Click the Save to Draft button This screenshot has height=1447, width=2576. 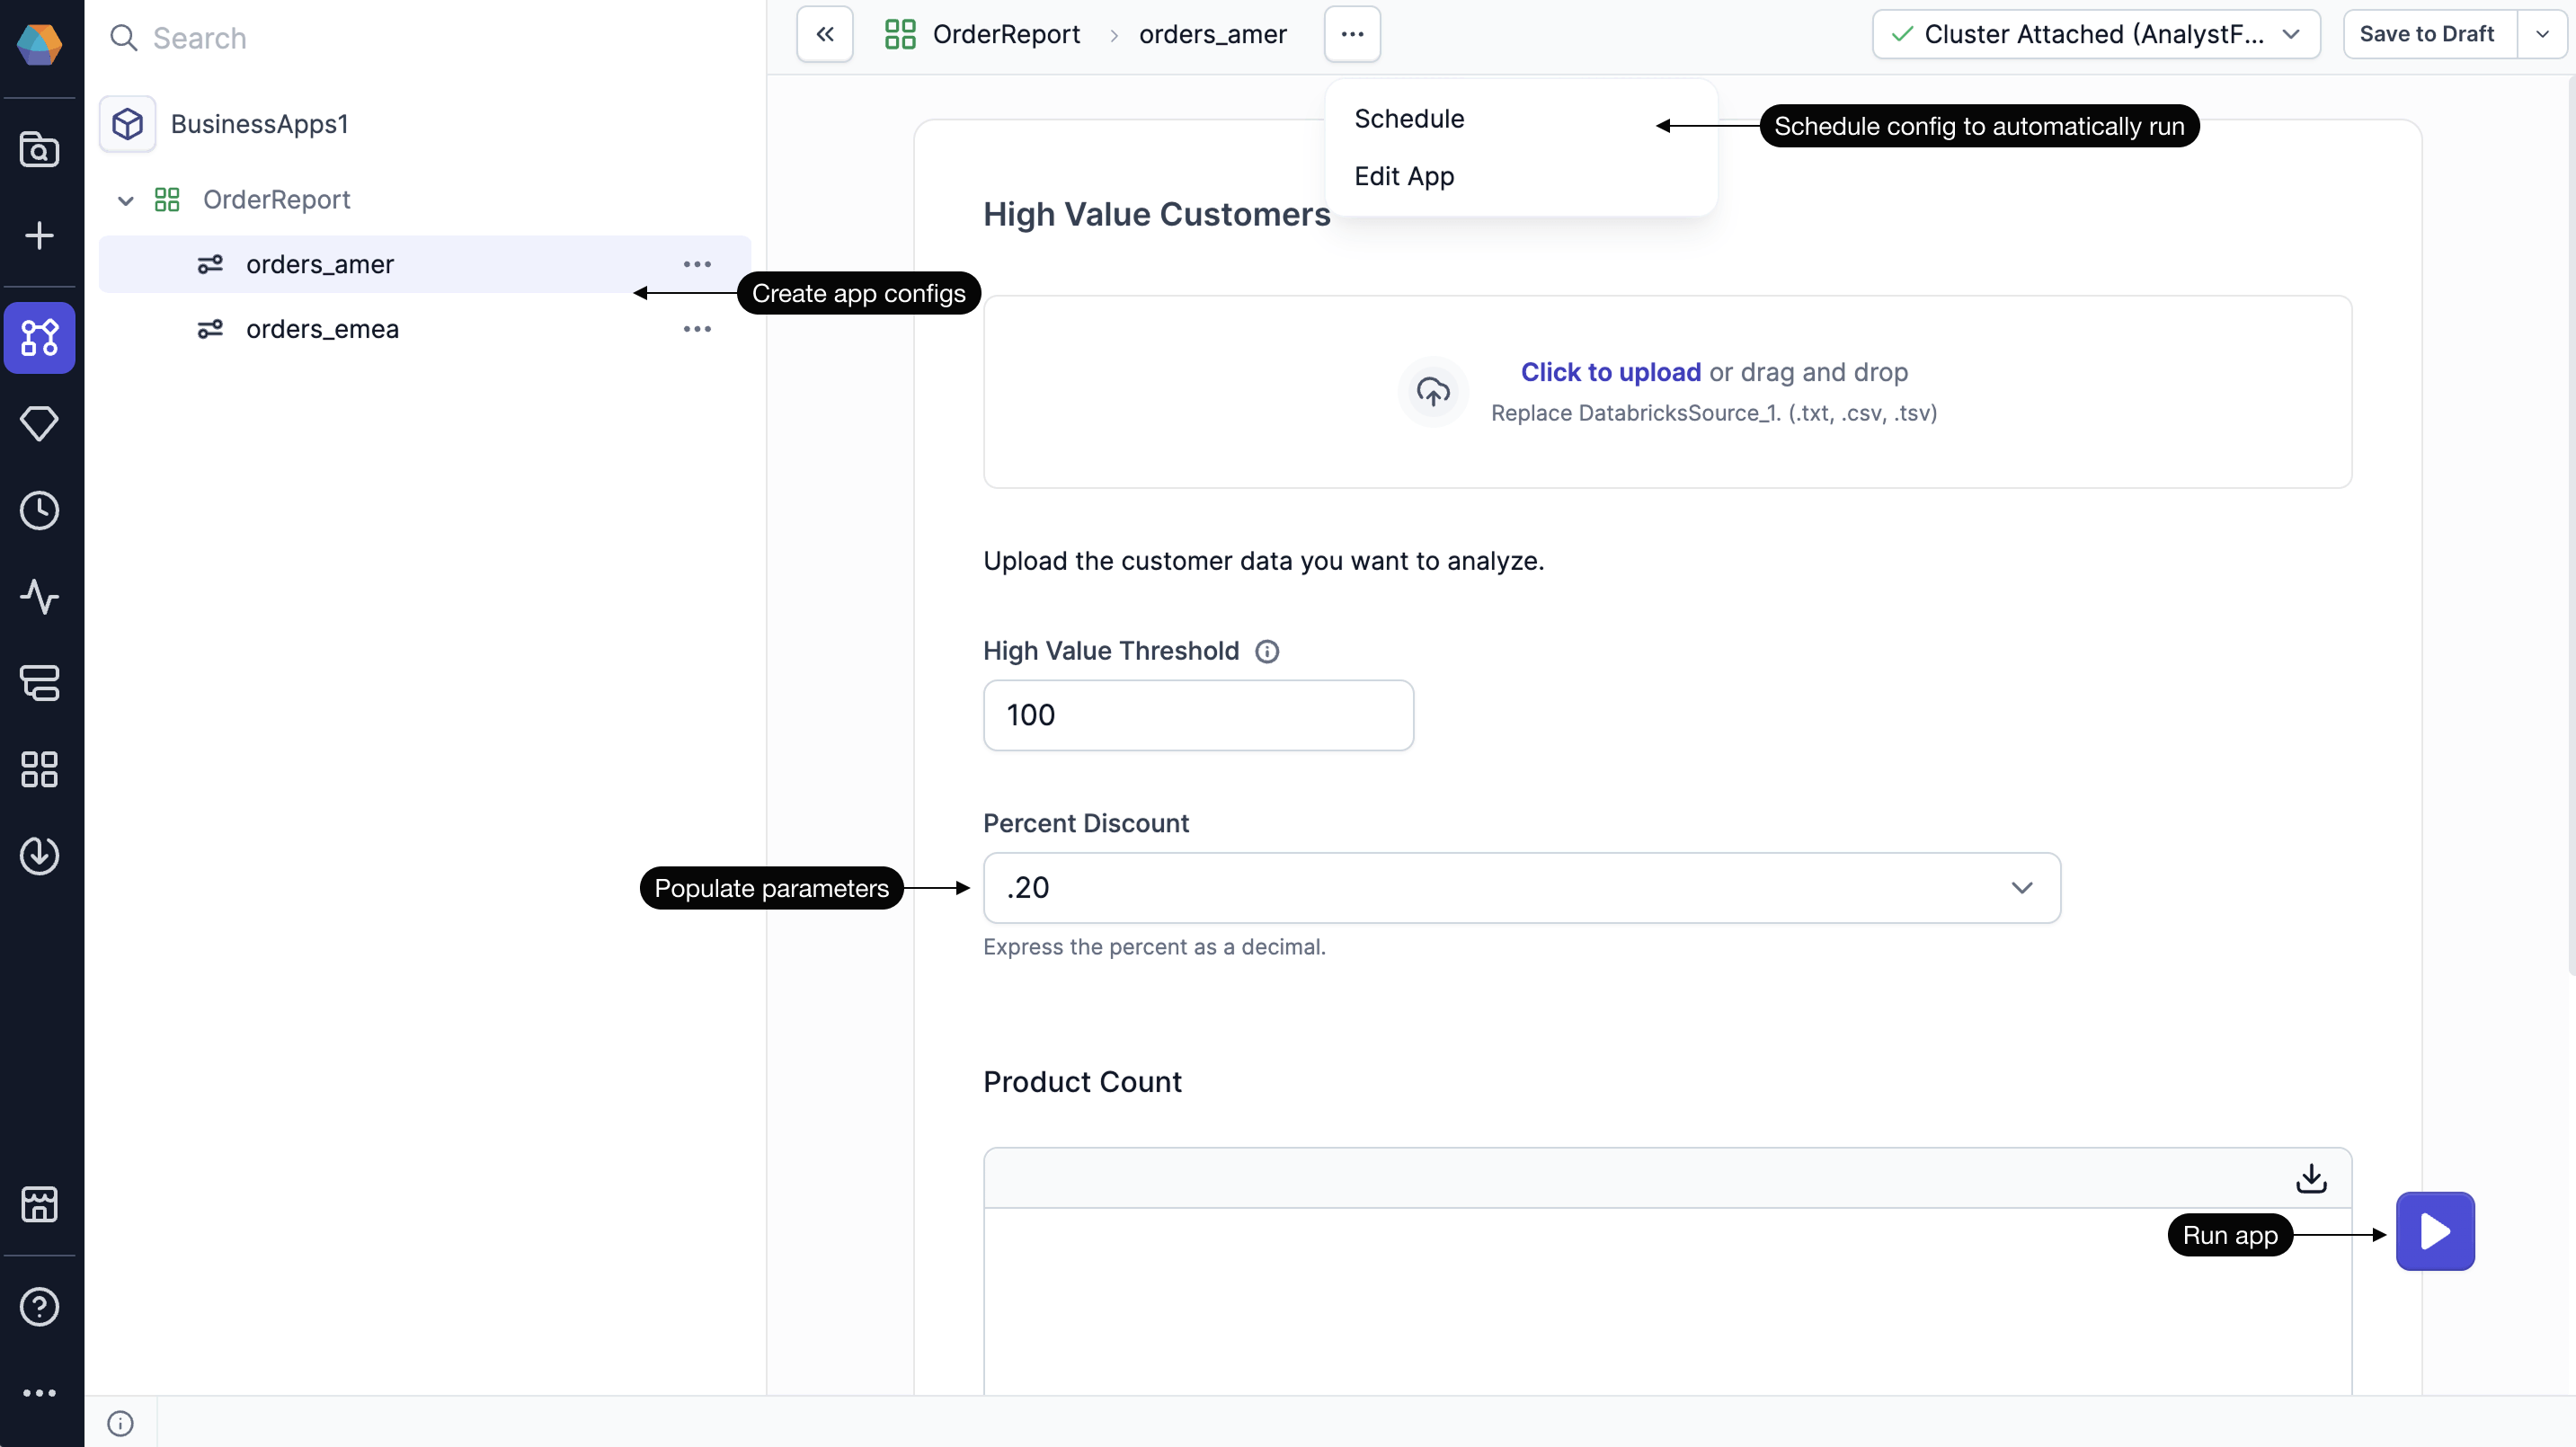tap(2427, 34)
